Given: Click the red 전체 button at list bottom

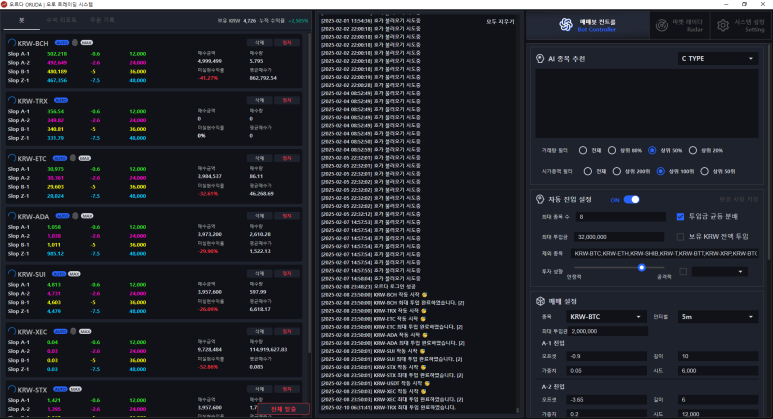Looking at the screenshot, I should tap(283, 409).
